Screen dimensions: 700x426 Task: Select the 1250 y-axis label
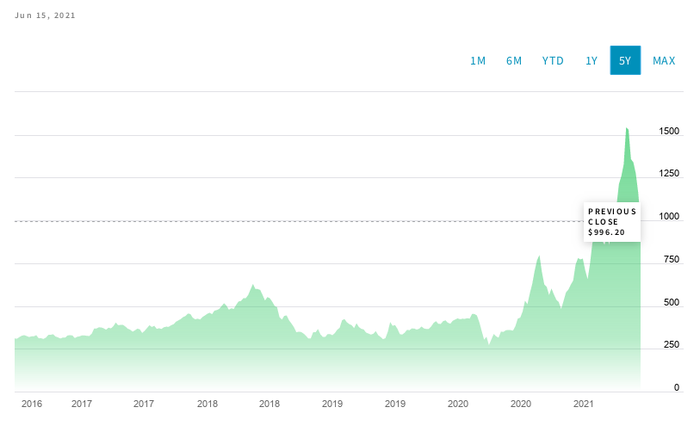[x=669, y=173]
